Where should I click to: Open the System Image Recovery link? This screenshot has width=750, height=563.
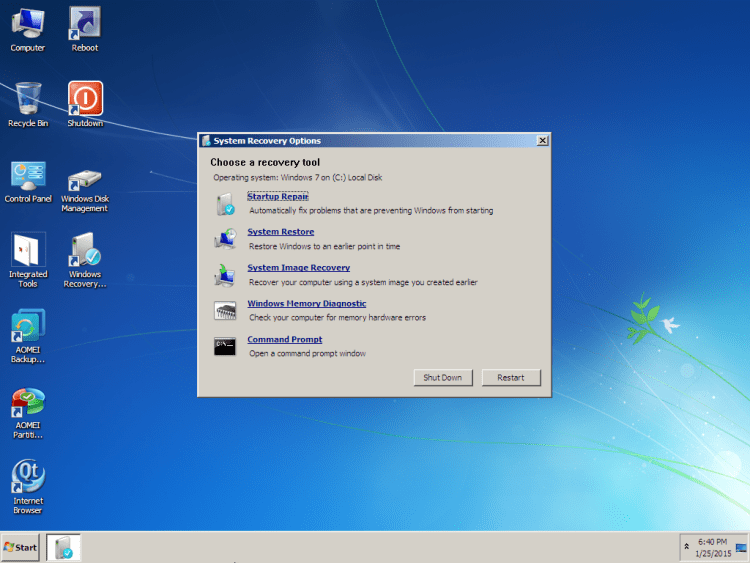[x=298, y=268]
